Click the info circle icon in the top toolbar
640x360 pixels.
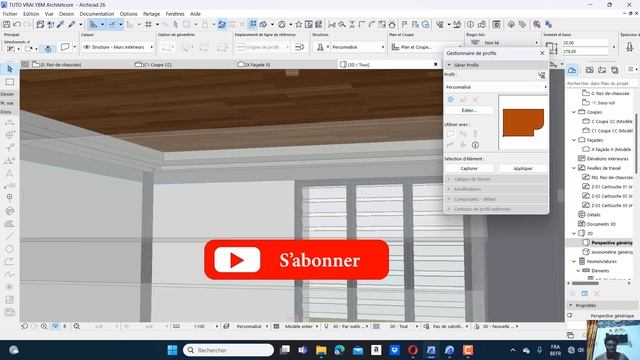470,24
